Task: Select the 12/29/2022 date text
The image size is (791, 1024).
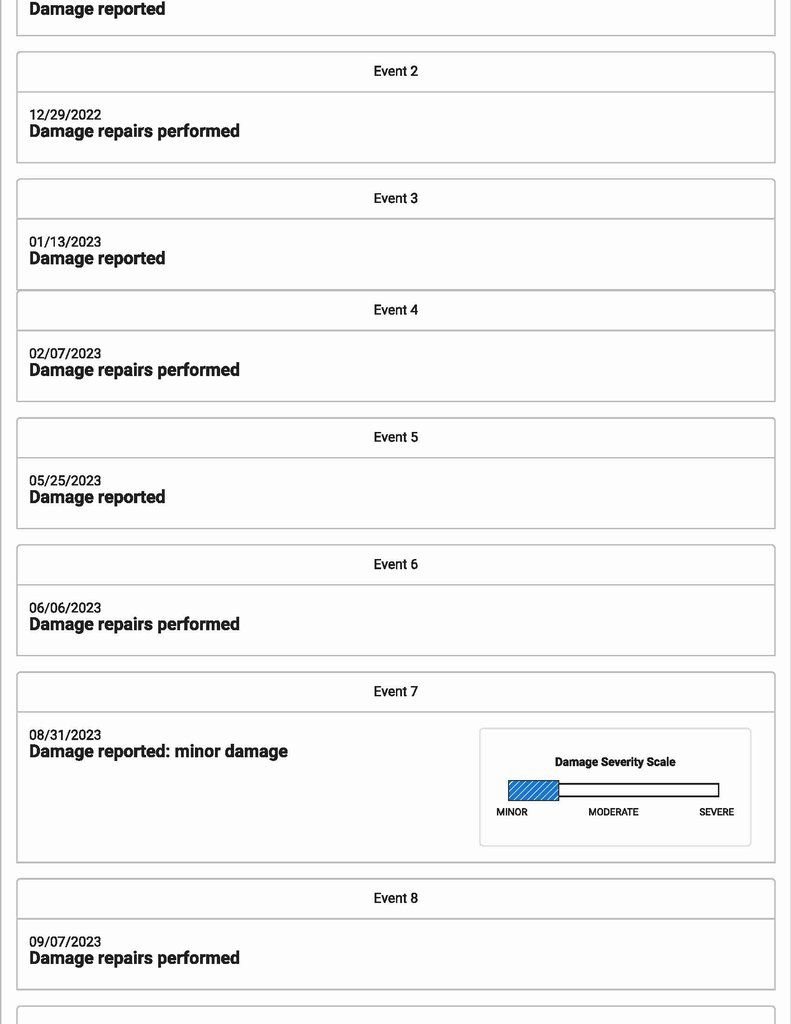Action: [65, 115]
